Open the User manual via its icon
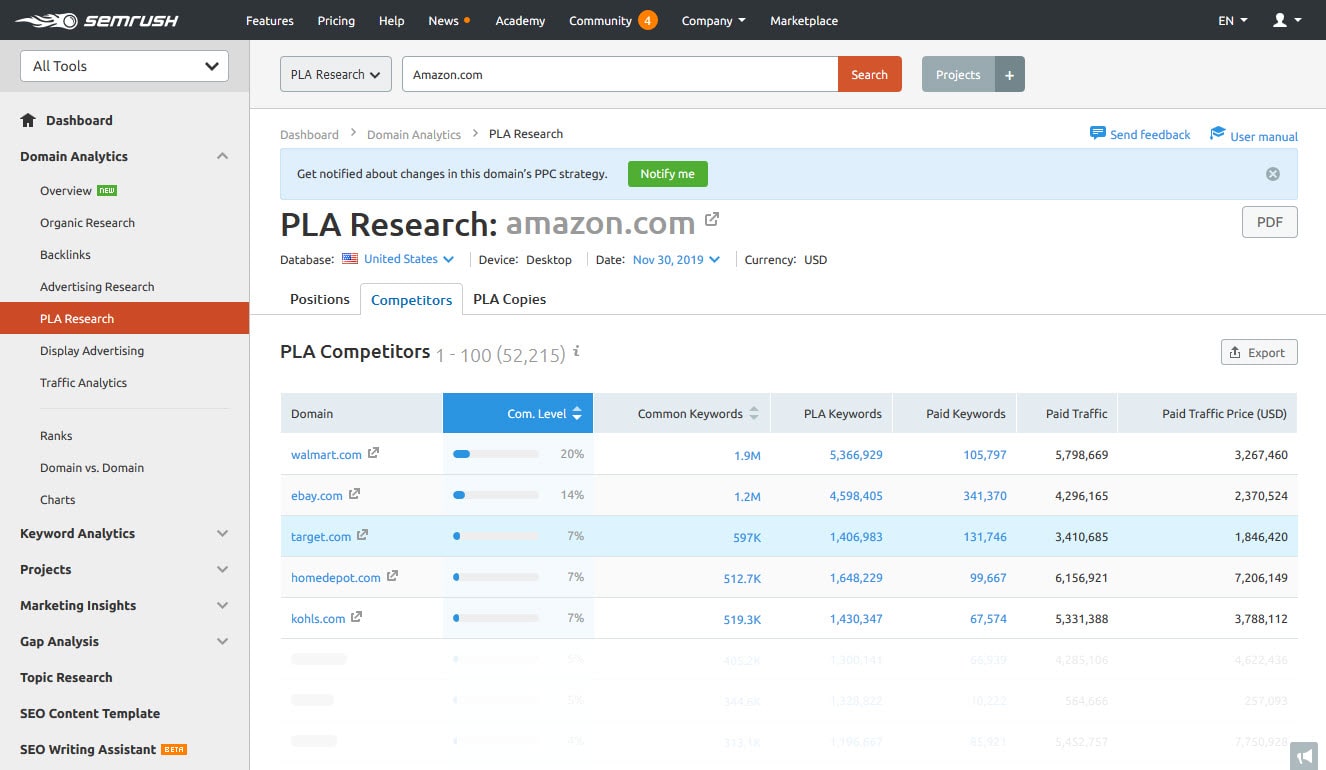The width and height of the screenshot is (1326, 770). [1217, 132]
